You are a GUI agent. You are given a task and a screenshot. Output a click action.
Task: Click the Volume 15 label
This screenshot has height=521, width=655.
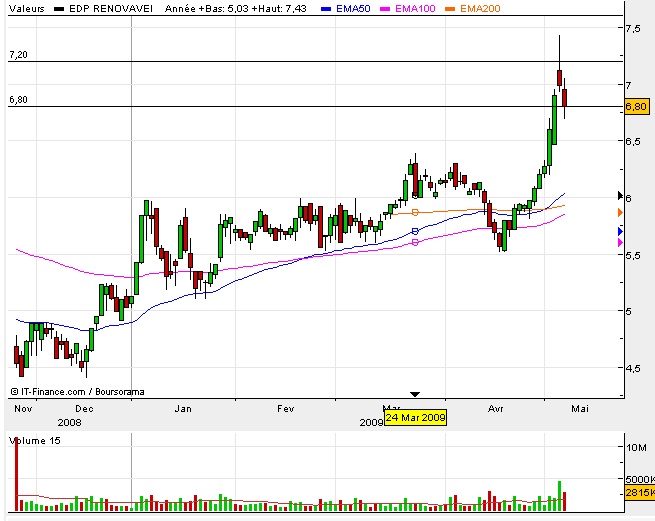pos(35,441)
